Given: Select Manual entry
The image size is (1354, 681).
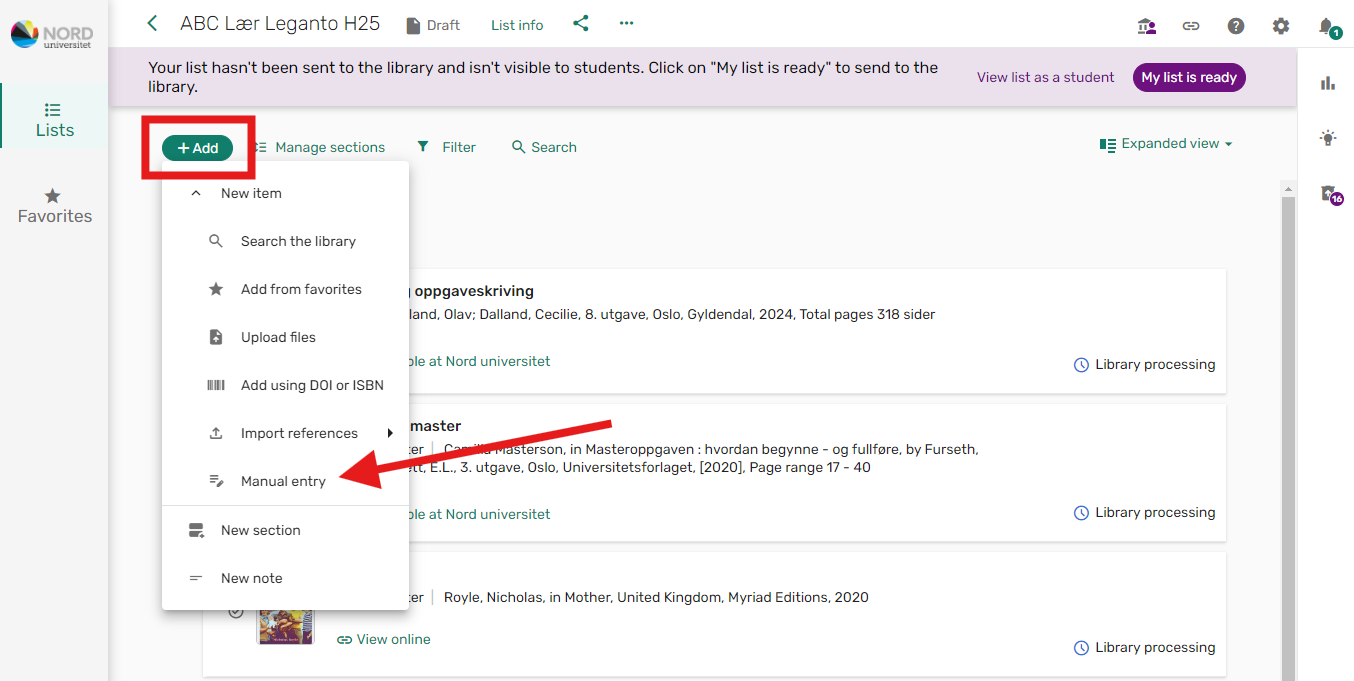Looking at the screenshot, I should tap(285, 481).
